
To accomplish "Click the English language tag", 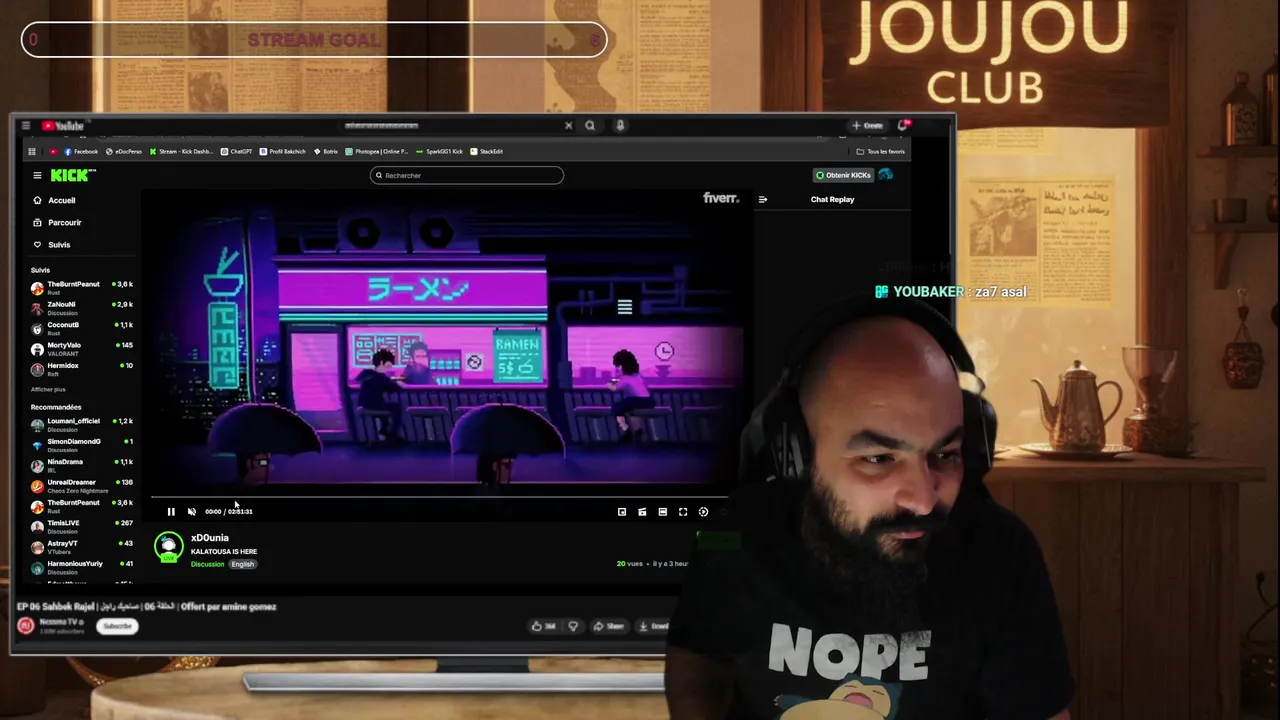I will tap(243, 564).
